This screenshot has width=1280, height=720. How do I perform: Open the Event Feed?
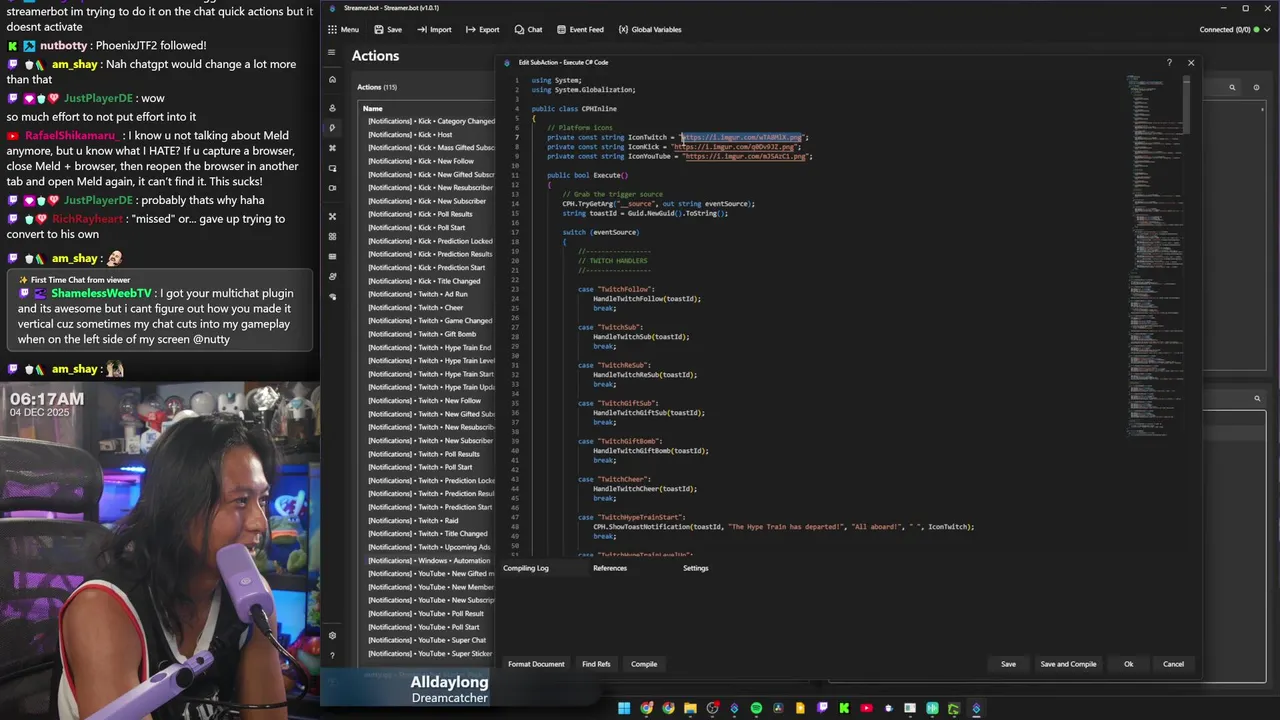point(580,30)
